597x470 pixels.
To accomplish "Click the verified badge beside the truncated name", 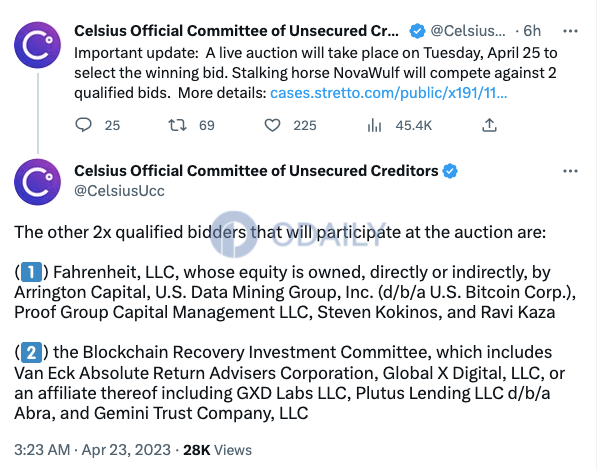I will point(417,31).
